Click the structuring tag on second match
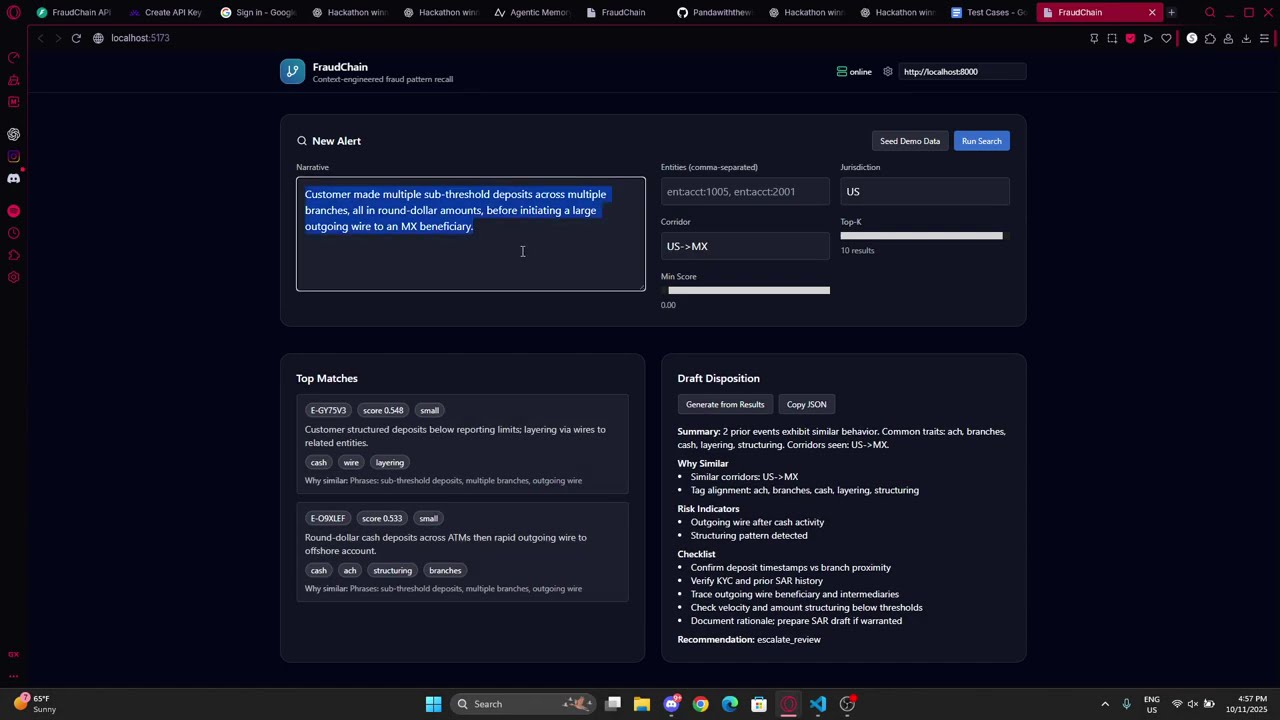 [x=392, y=570]
